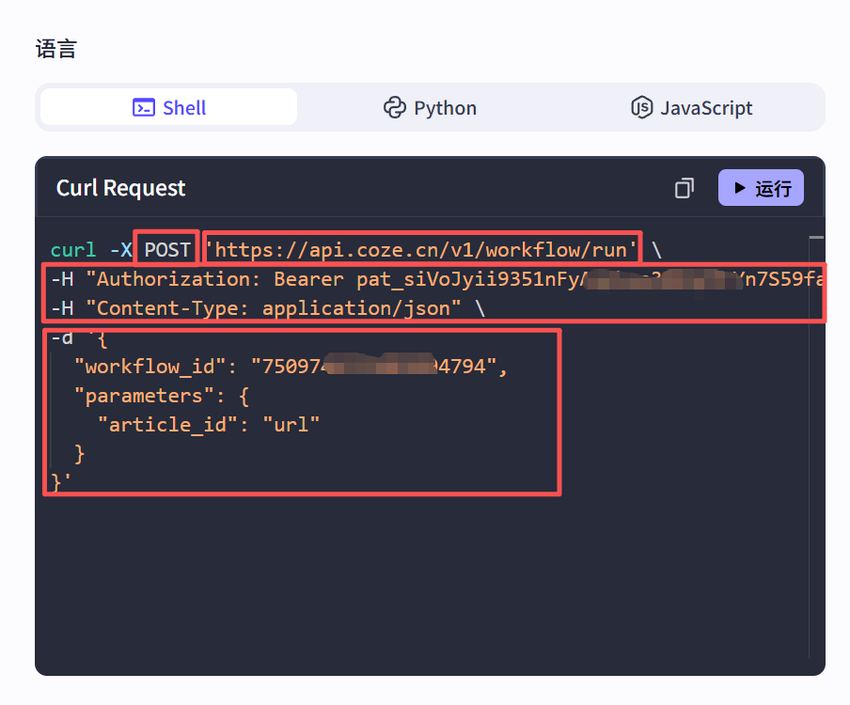Click the vertical scrollbar in code panel
850x705 pixels.
(x=815, y=447)
